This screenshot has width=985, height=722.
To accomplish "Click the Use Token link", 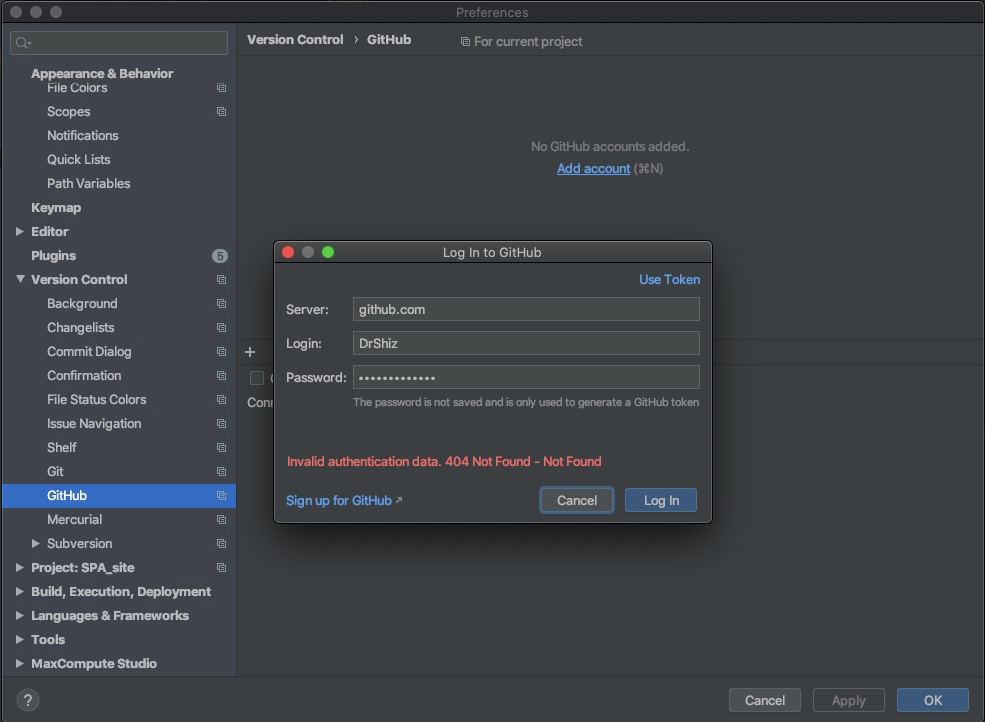I will [x=669, y=280].
